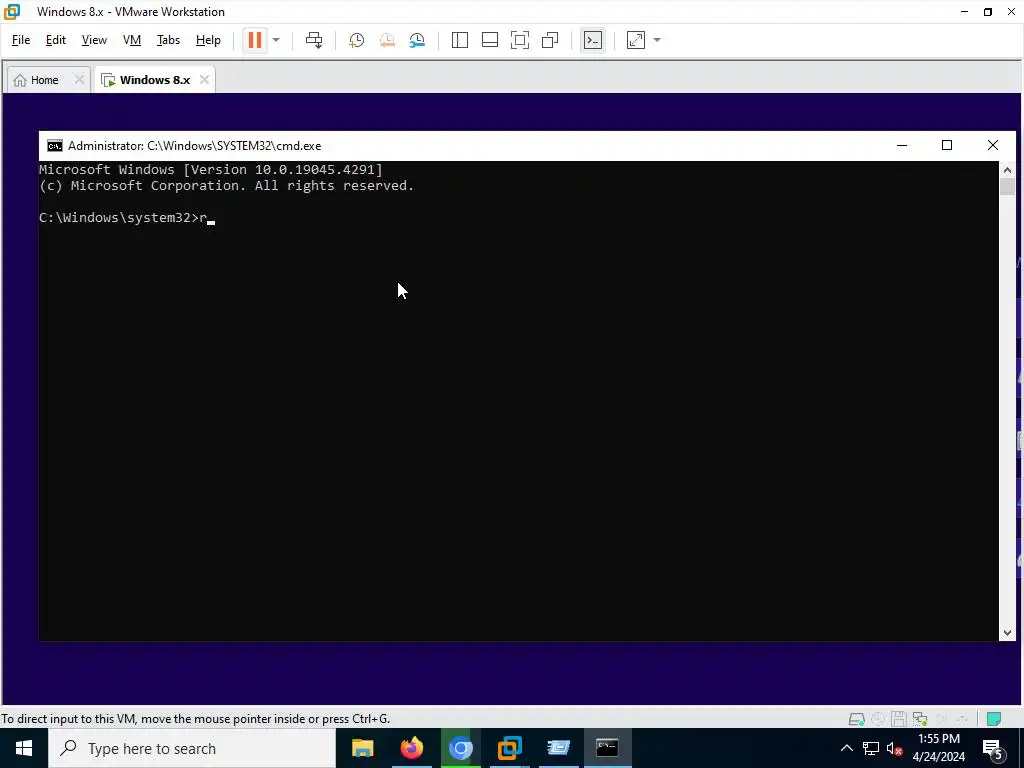
Task: Toggle the console view icon
Action: (x=593, y=40)
